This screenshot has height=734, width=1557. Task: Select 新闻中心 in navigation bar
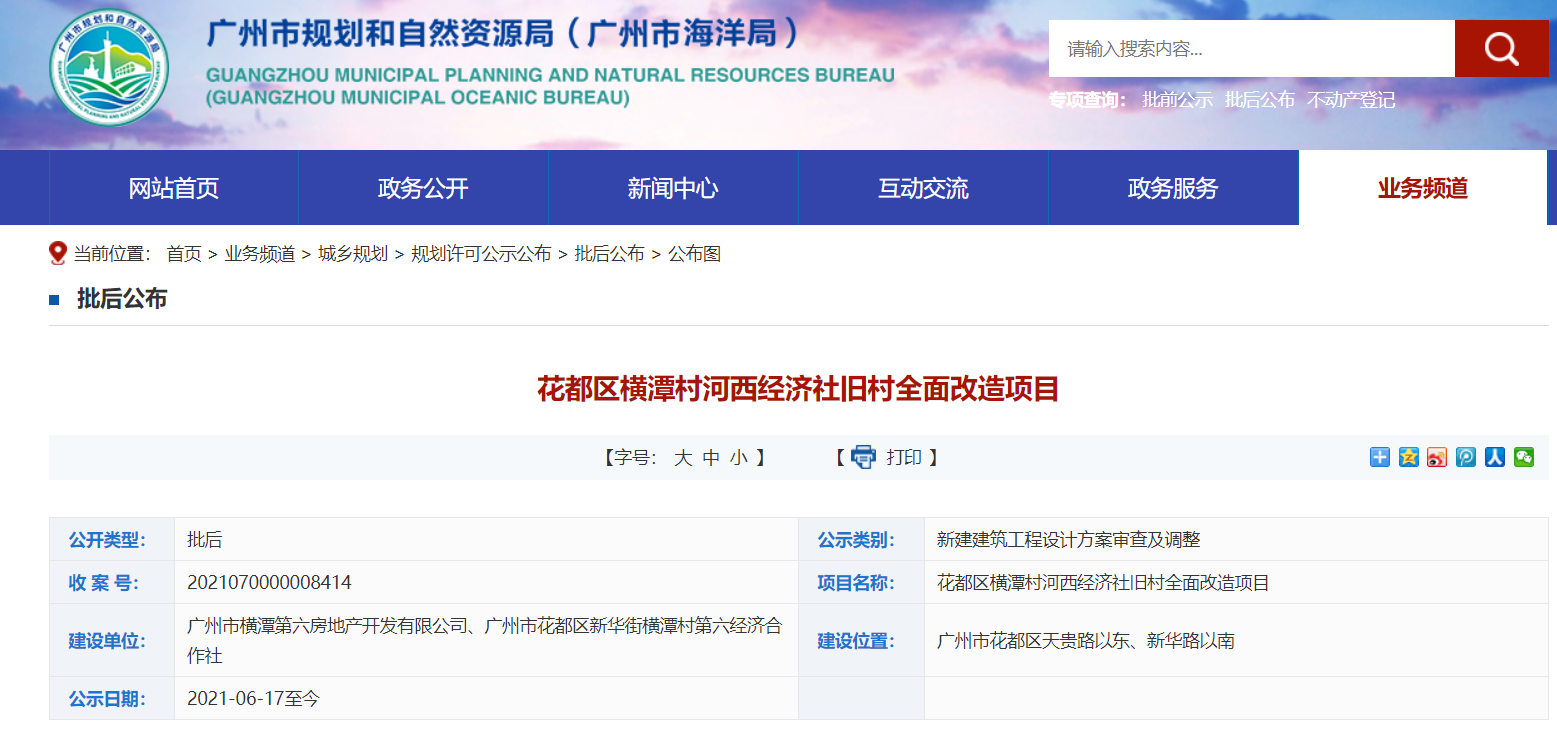[x=673, y=188]
